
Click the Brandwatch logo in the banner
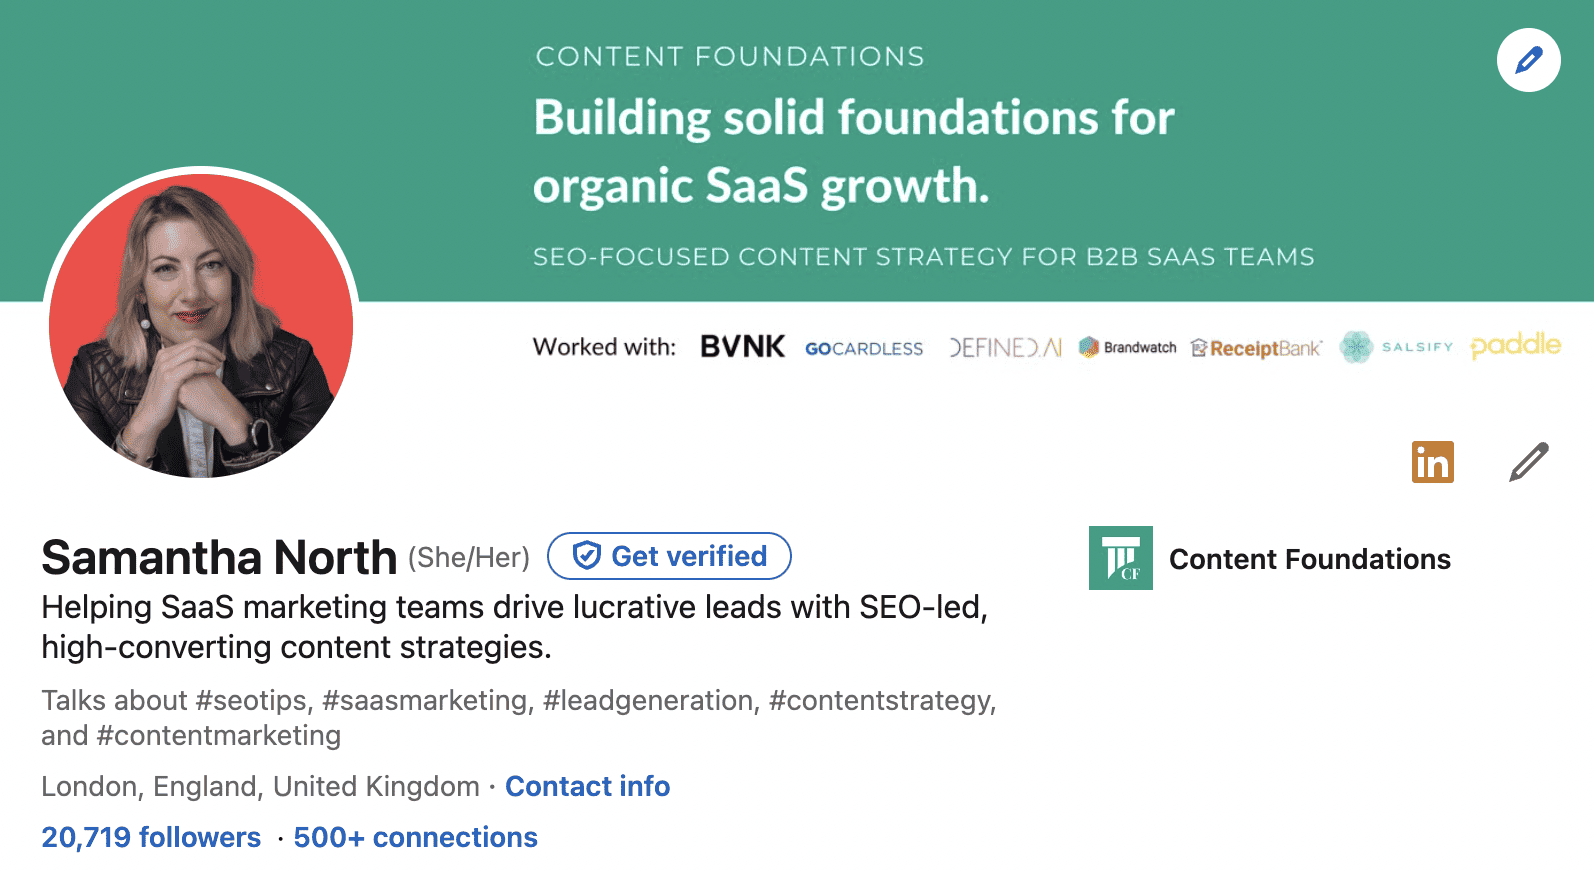point(1128,347)
